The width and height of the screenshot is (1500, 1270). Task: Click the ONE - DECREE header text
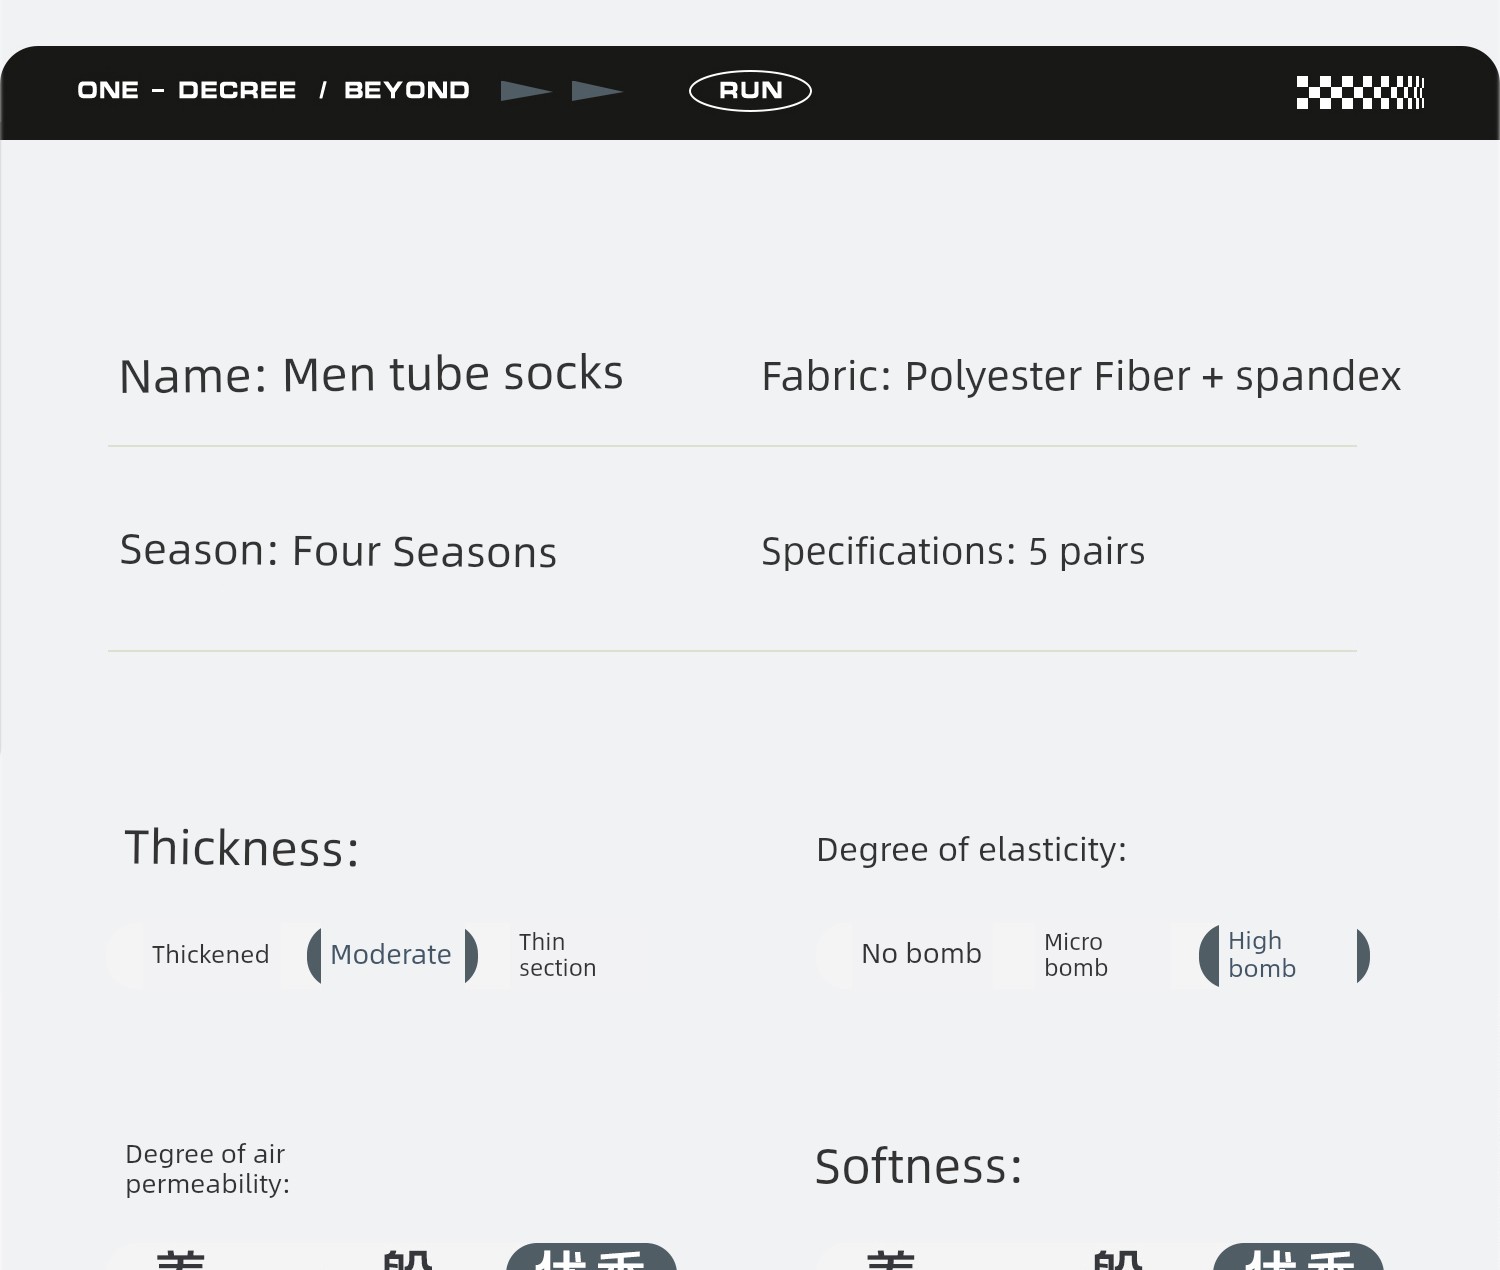point(187,91)
